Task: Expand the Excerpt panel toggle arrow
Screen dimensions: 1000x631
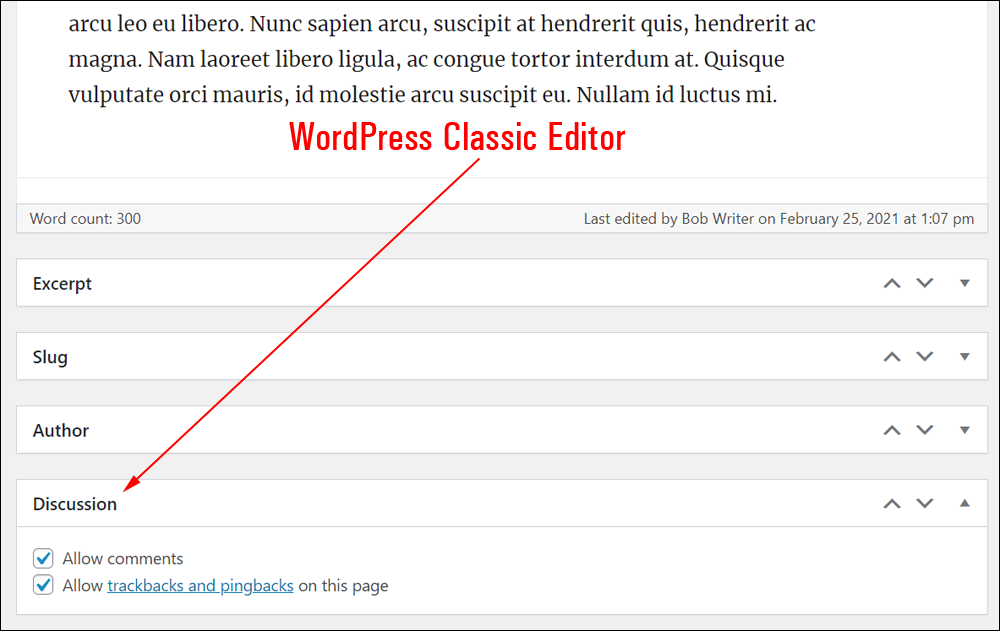Action: coord(965,283)
